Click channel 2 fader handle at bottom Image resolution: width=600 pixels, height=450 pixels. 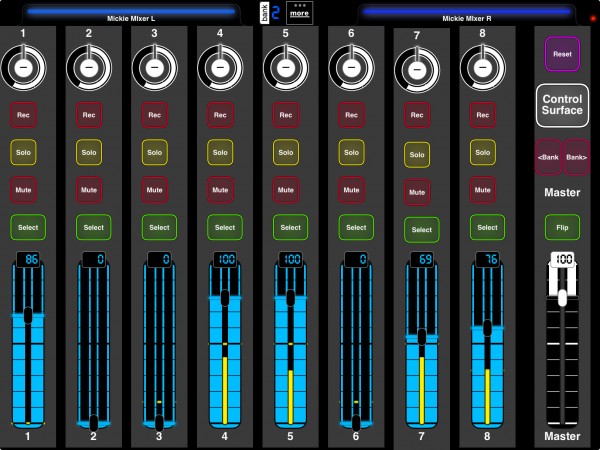[93, 423]
